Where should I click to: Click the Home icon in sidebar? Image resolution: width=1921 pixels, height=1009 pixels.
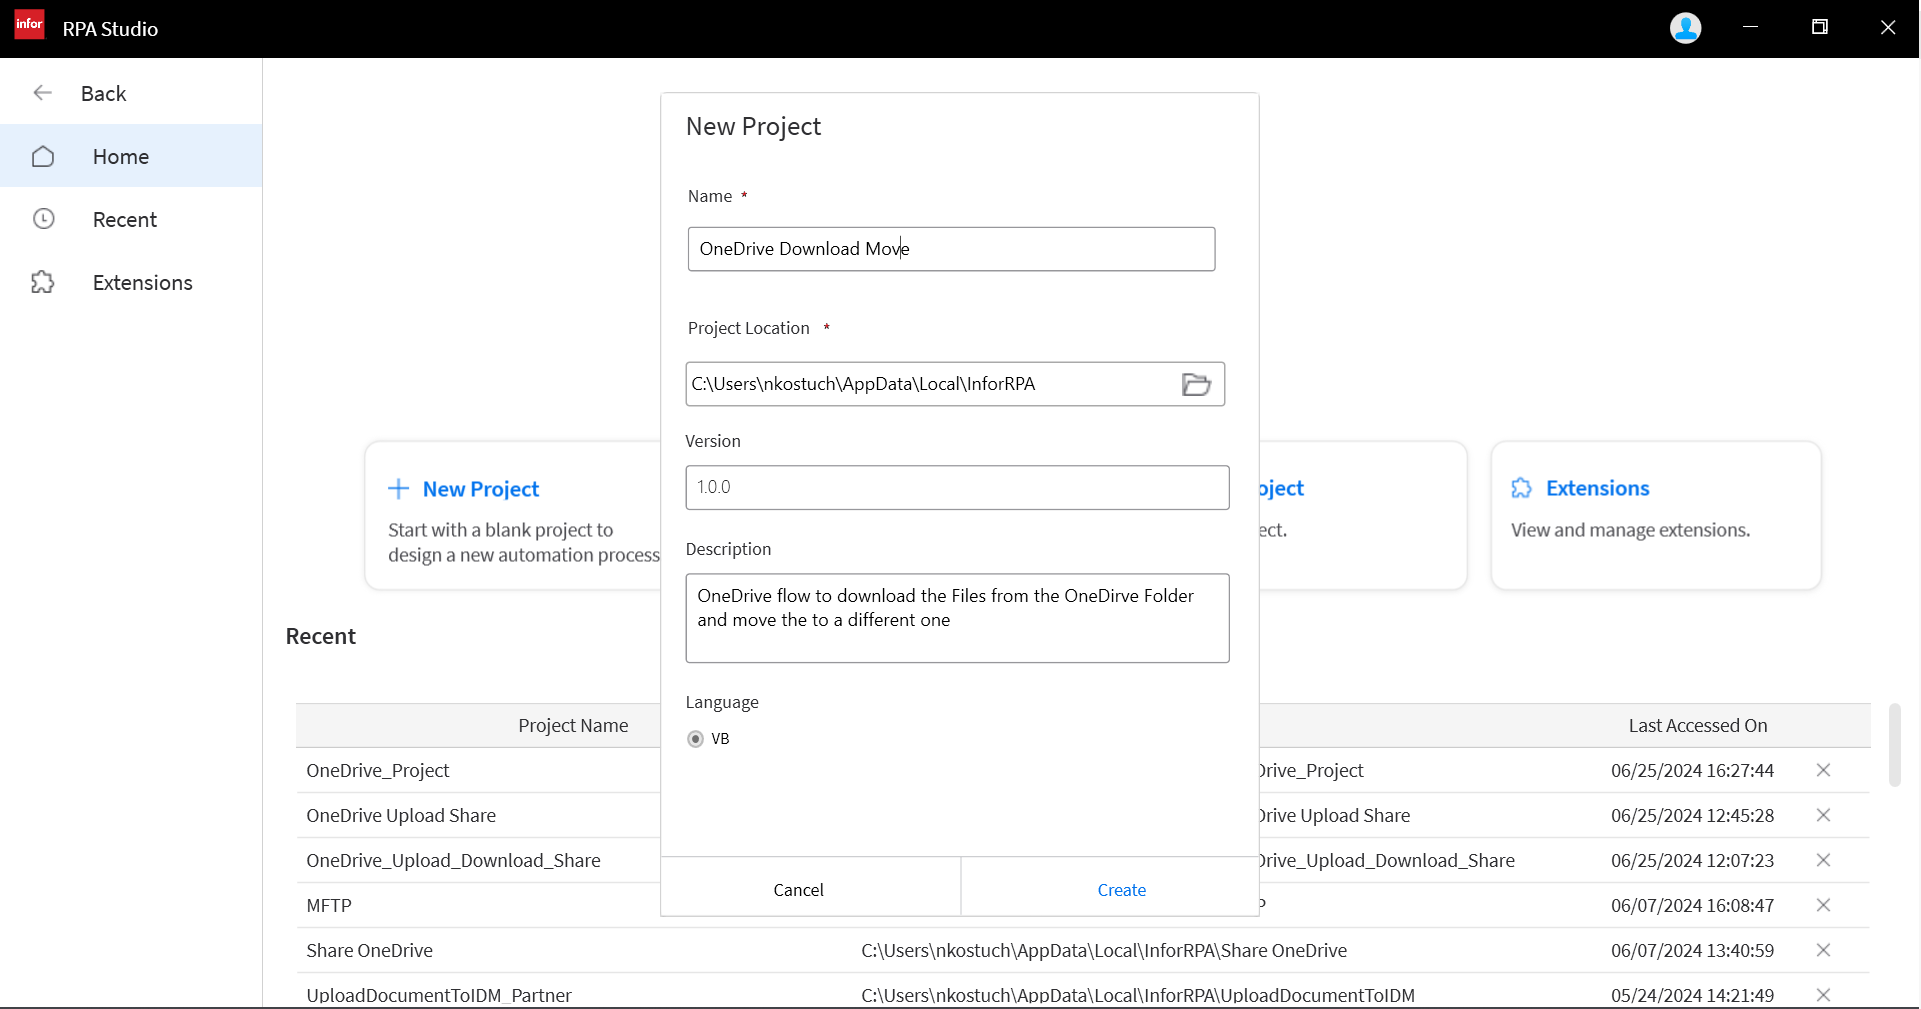(43, 157)
